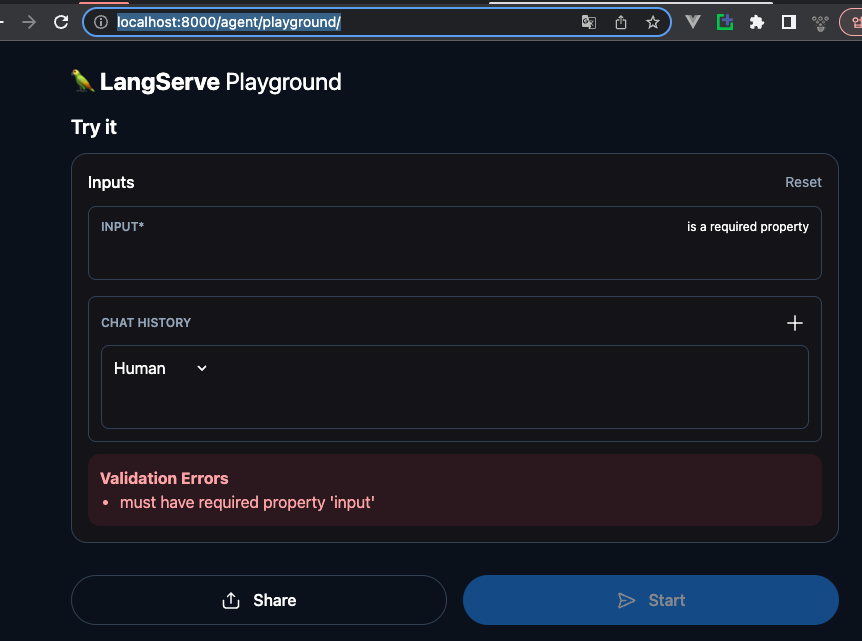Focus the chat history message text area
Image resolution: width=862 pixels, height=641 pixels.
pos(455,387)
